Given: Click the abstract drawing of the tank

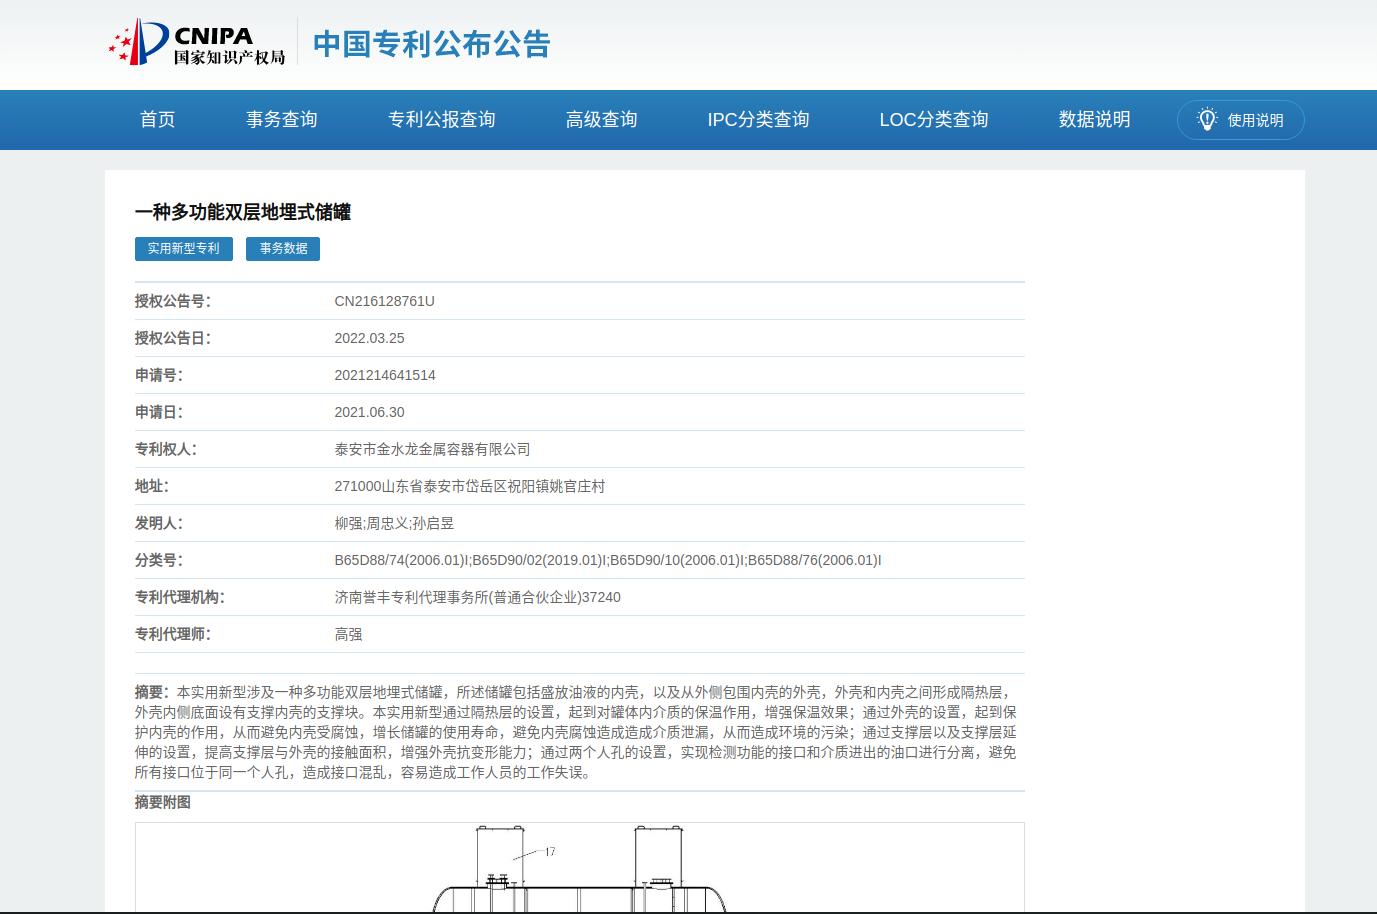Looking at the screenshot, I should click(580, 868).
